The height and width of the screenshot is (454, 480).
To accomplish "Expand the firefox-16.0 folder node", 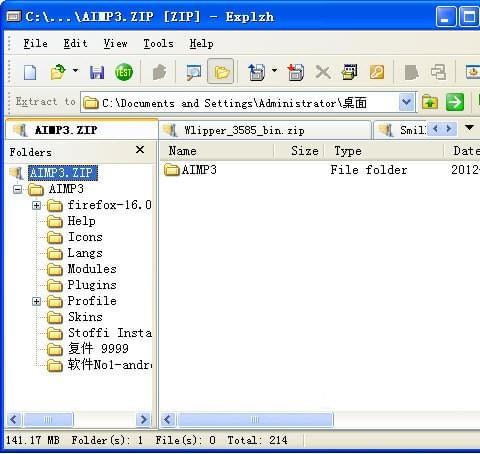I will pos(36,205).
